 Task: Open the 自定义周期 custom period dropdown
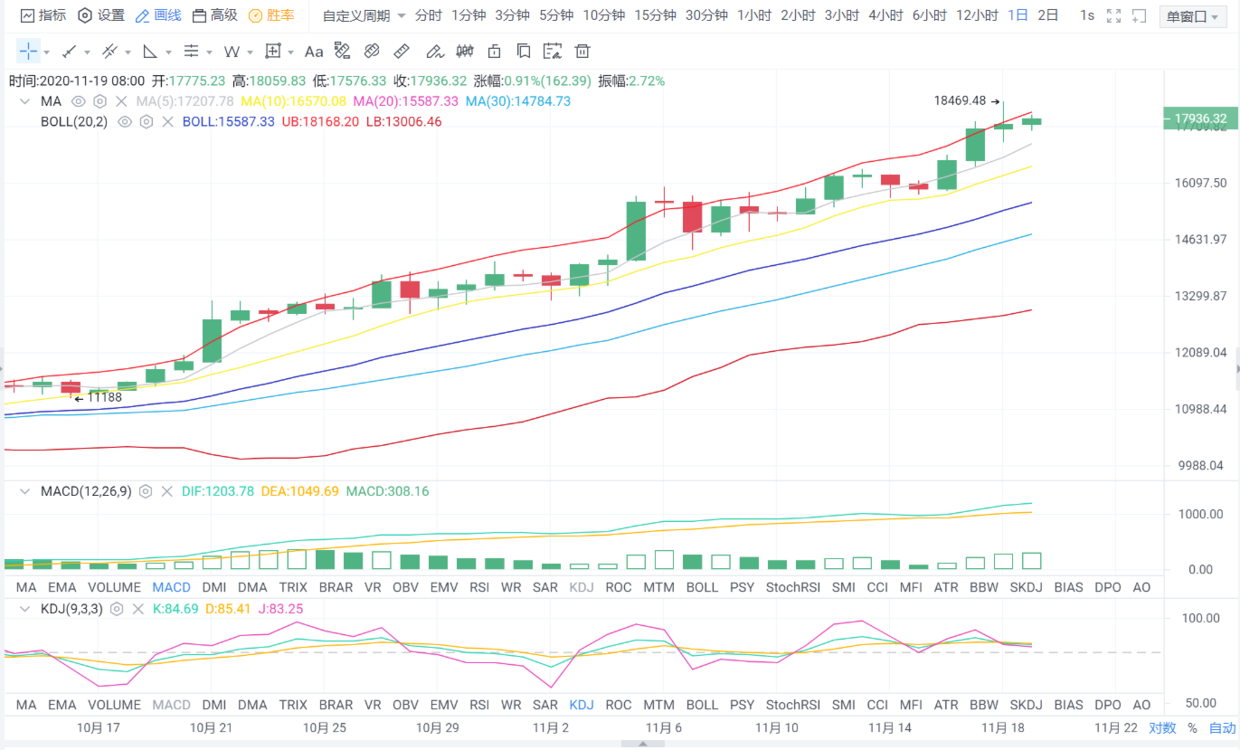(x=364, y=16)
